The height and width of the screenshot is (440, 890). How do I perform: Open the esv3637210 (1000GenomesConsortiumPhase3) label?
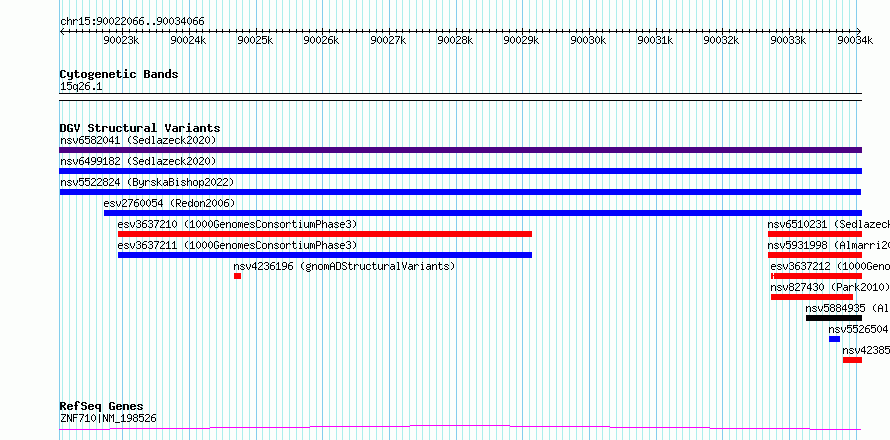(x=238, y=224)
